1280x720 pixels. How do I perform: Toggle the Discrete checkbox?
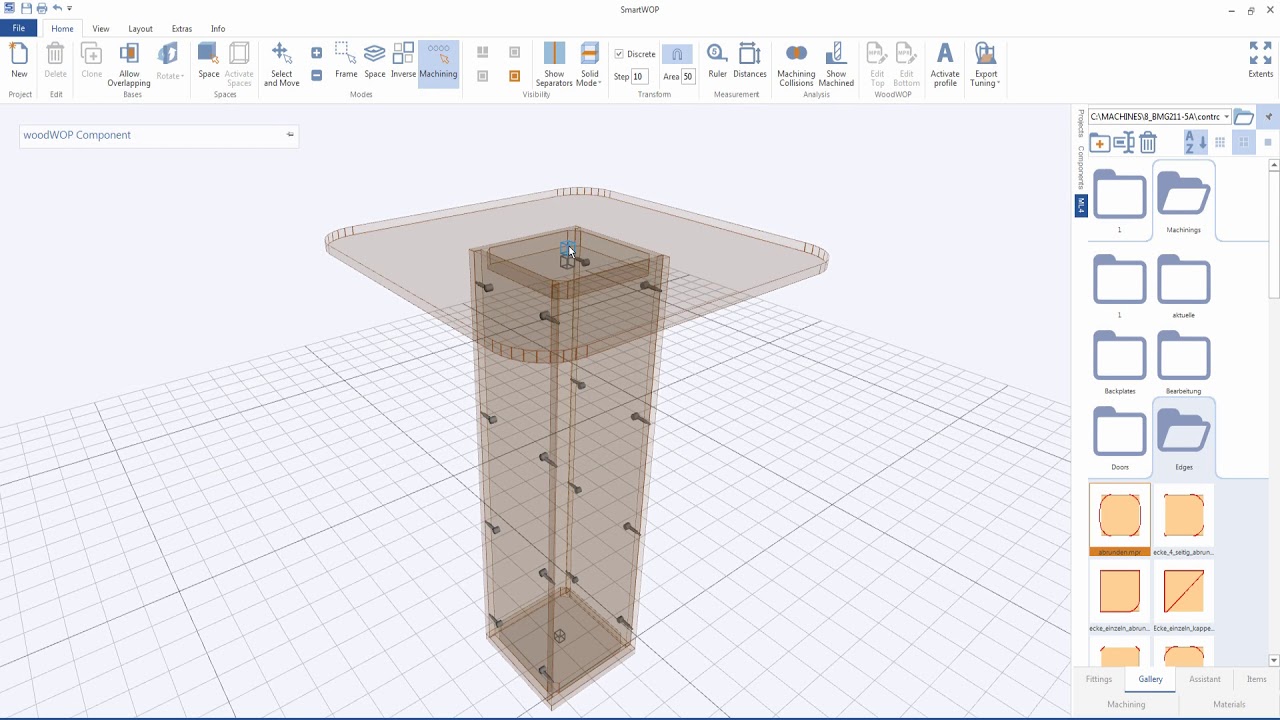click(619, 54)
